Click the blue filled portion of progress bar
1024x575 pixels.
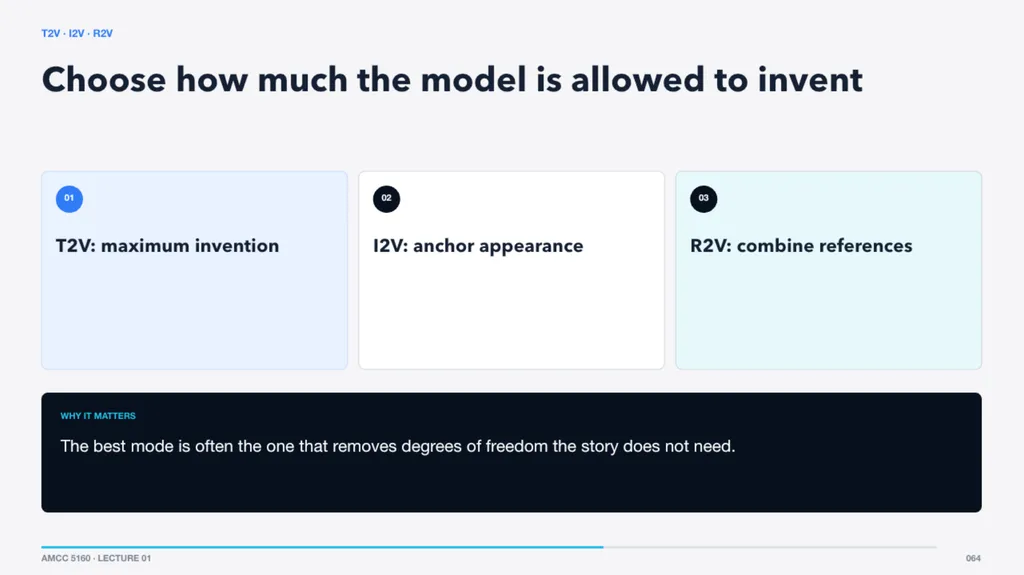[322, 547]
